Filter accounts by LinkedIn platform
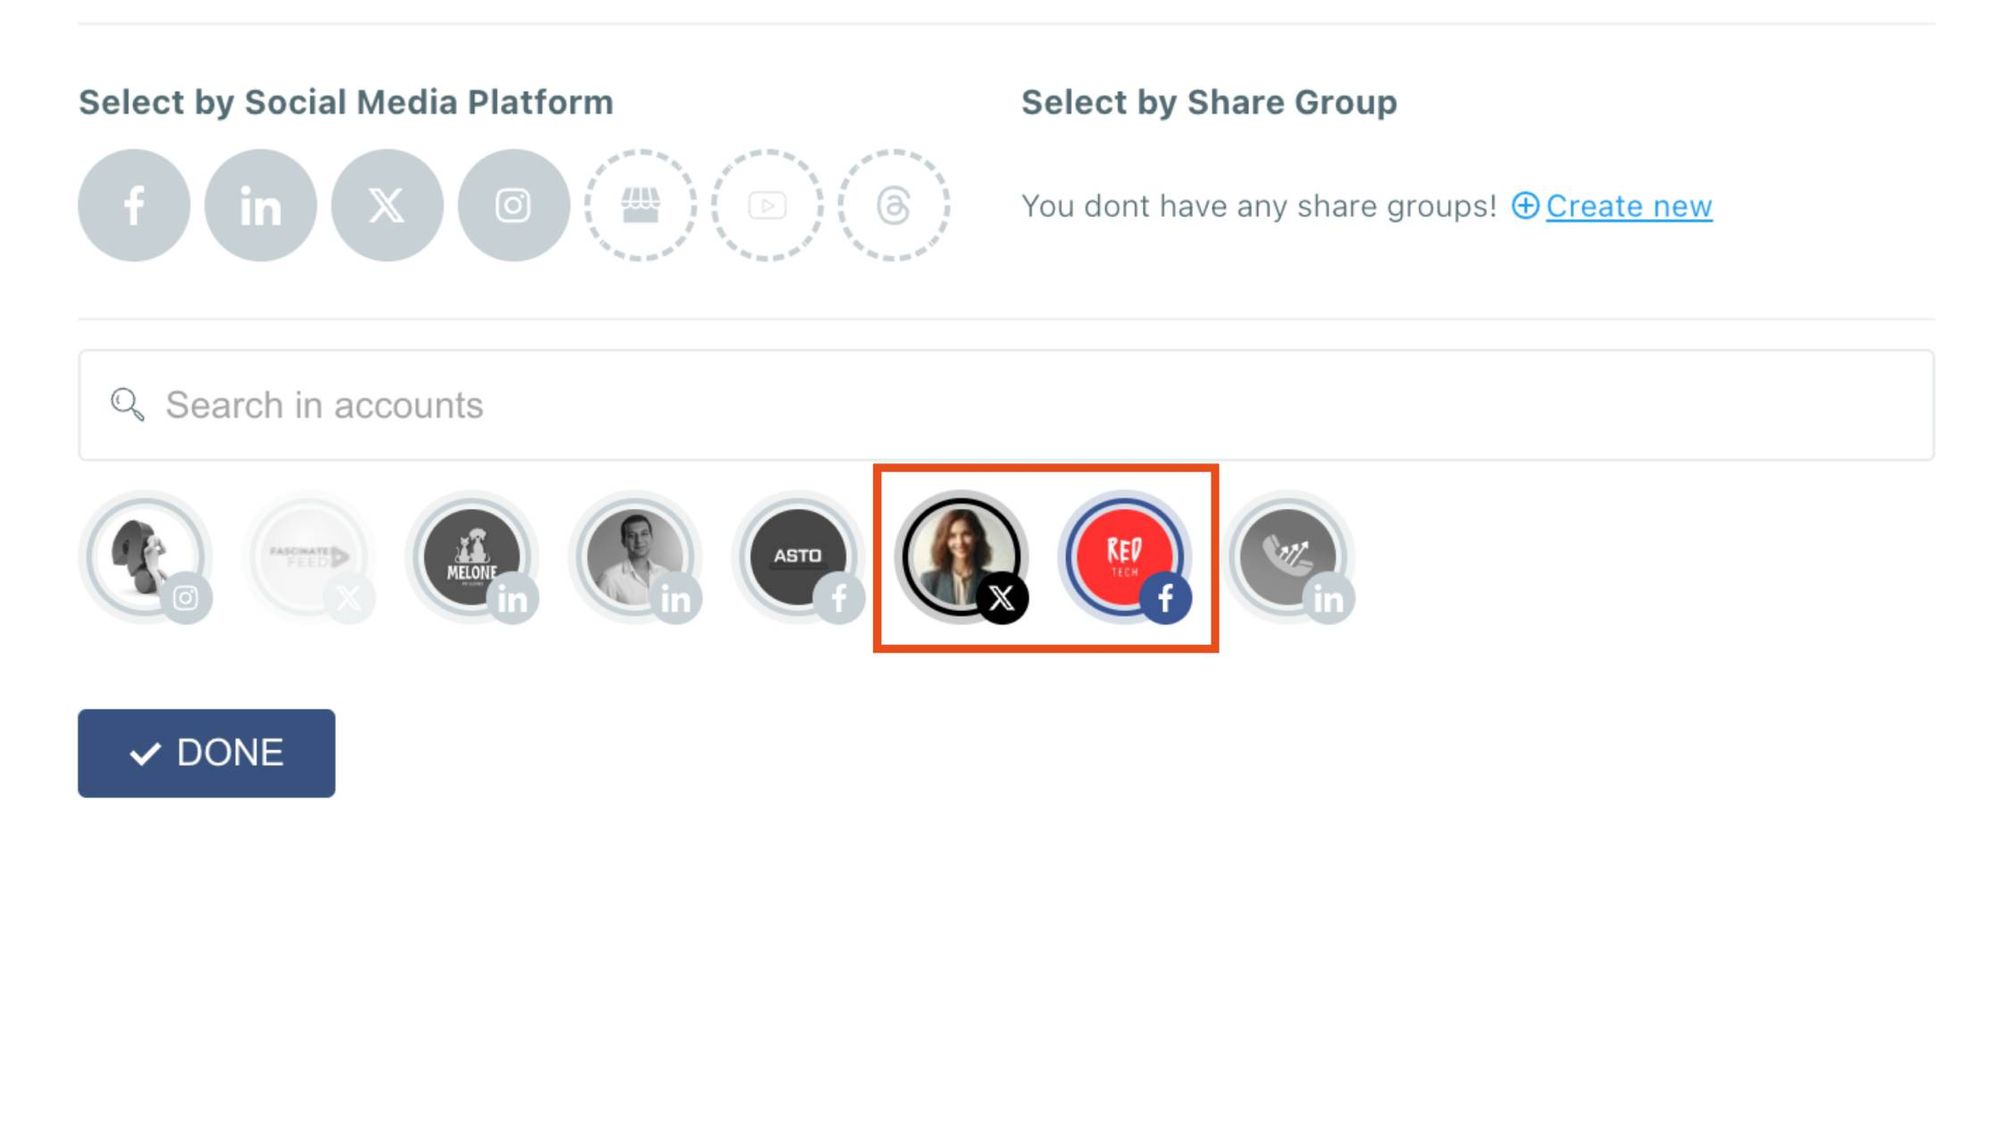Viewport: 2000px width, 1125px height. pyautogui.click(x=260, y=205)
